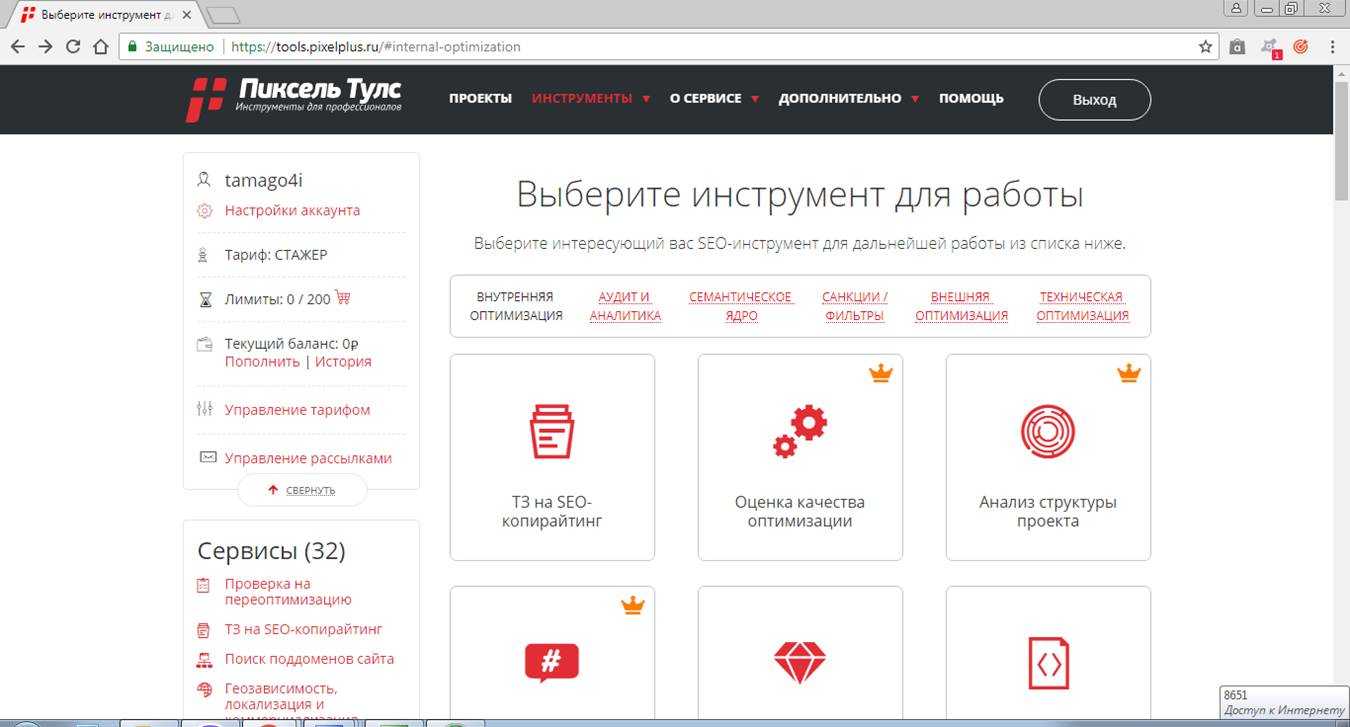Switch to the Аудит и аналитика tab
The height and width of the screenshot is (727, 1350).
(x=625, y=306)
